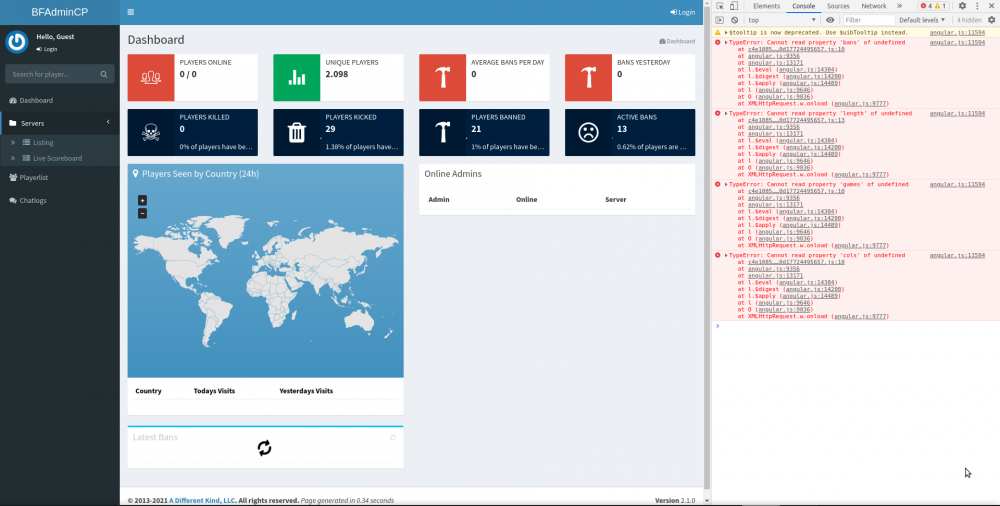The width and height of the screenshot is (1000, 506).
Task: Click the Players Online people icon tile
Action: (x=151, y=77)
